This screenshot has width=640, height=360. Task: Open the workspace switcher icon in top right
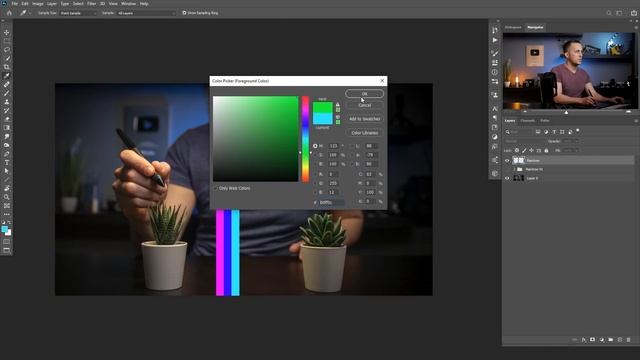620,13
